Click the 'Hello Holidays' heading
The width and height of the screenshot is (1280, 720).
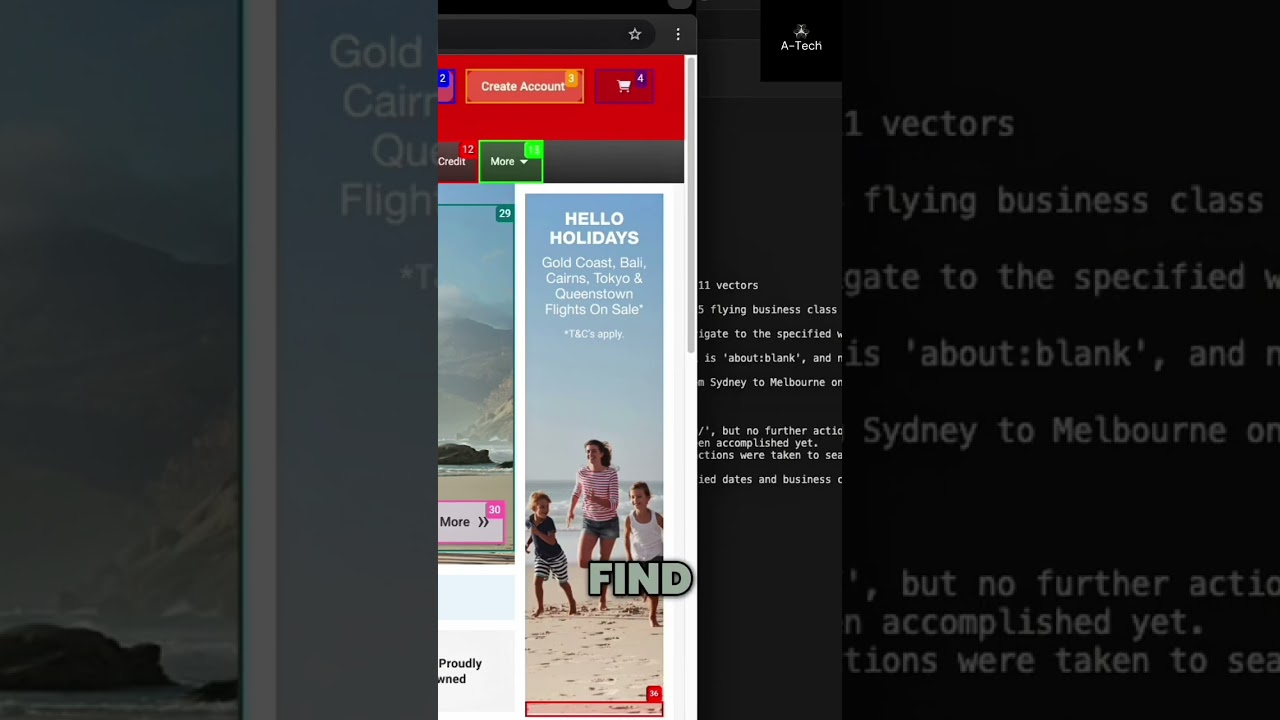[x=594, y=228]
